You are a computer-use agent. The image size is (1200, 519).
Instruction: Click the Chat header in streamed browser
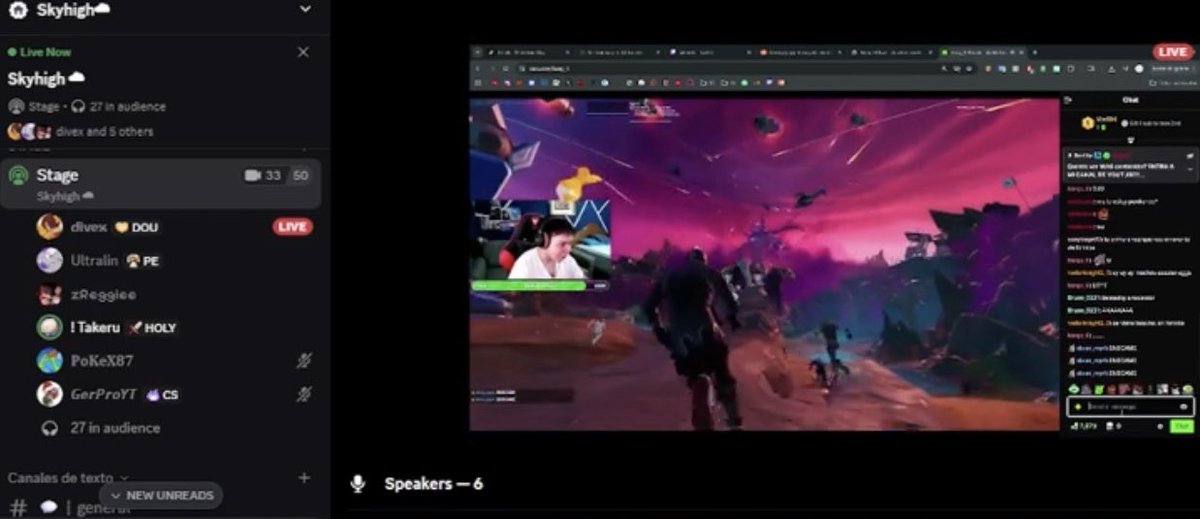[x=1131, y=100]
